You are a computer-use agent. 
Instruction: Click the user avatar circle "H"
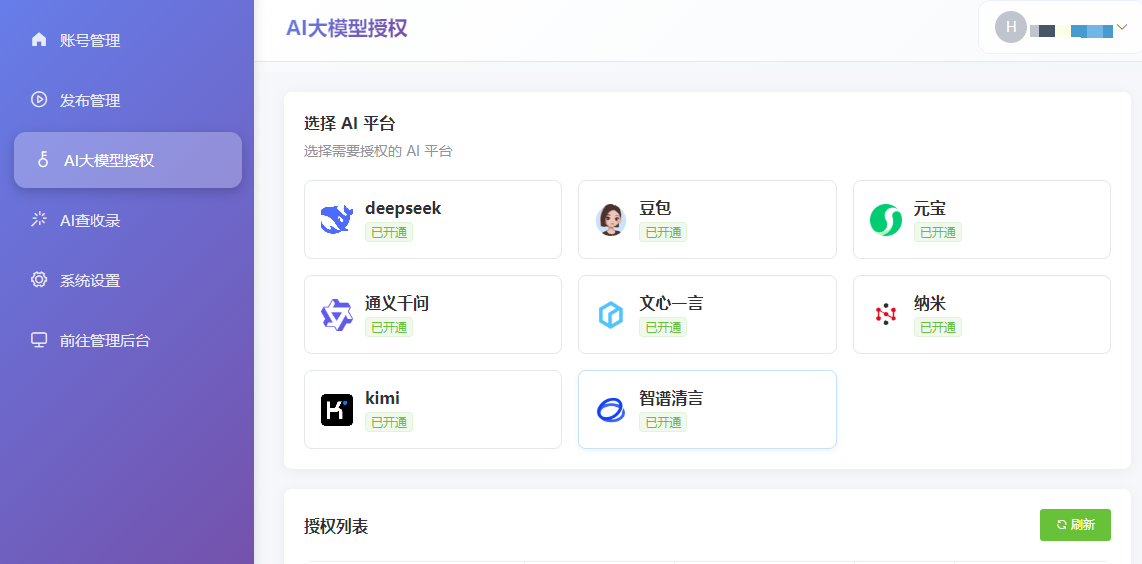click(x=1010, y=27)
